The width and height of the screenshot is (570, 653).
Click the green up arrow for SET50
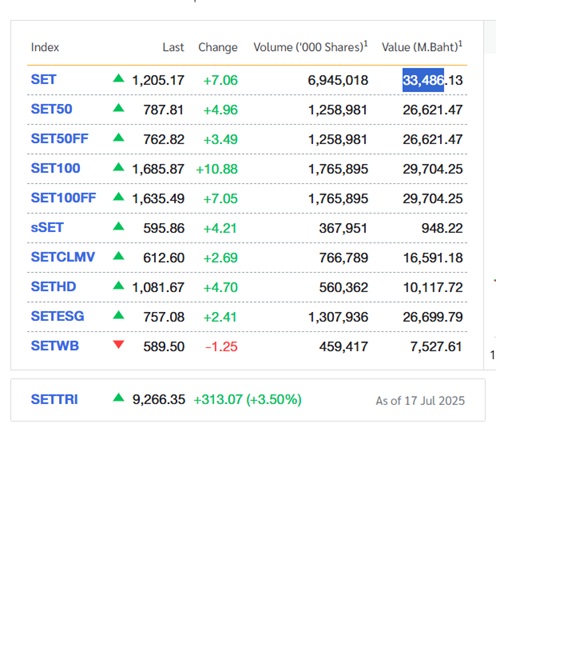119,108
